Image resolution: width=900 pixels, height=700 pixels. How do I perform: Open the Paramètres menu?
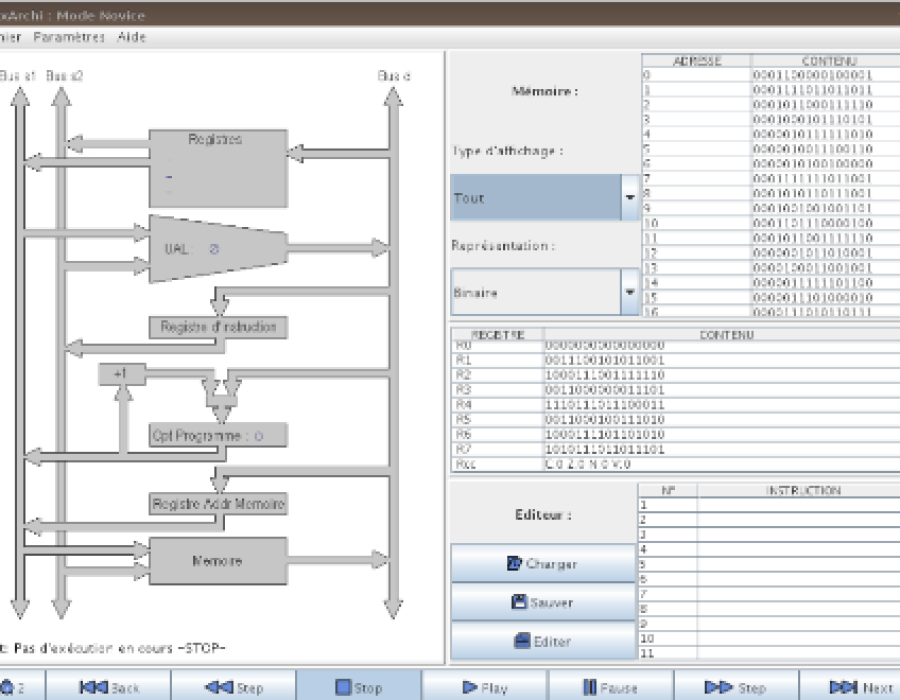point(69,37)
